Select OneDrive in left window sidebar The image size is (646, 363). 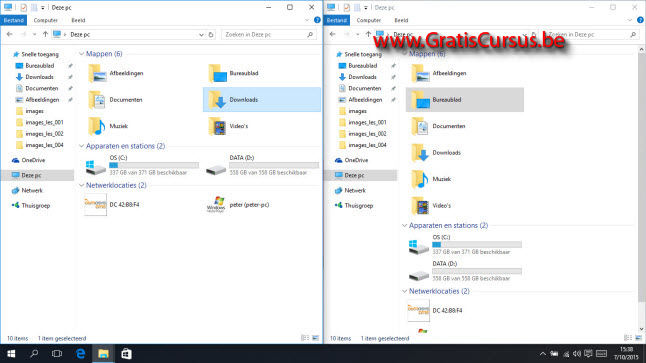coord(29,160)
